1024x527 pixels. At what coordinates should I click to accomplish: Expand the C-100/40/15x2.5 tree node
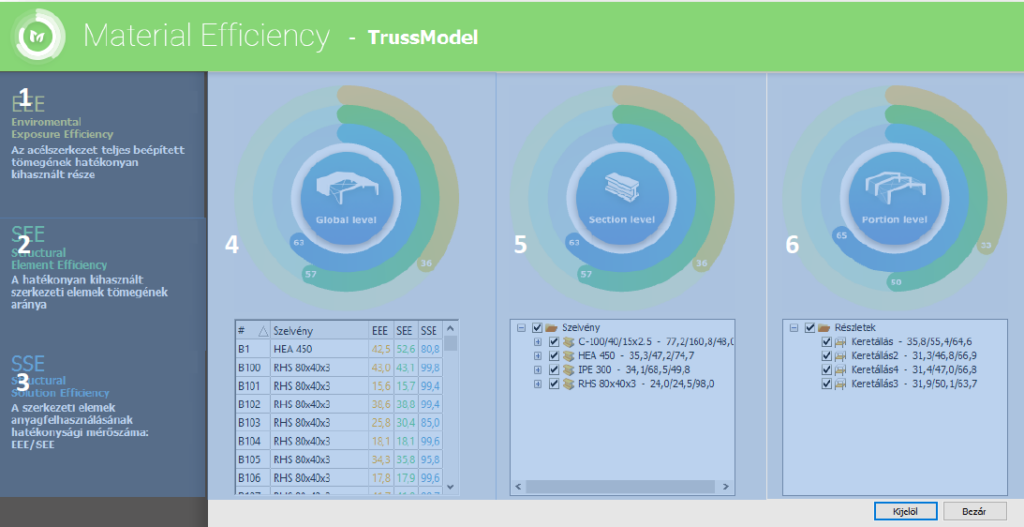pyautogui.click(x=537, y=342)
